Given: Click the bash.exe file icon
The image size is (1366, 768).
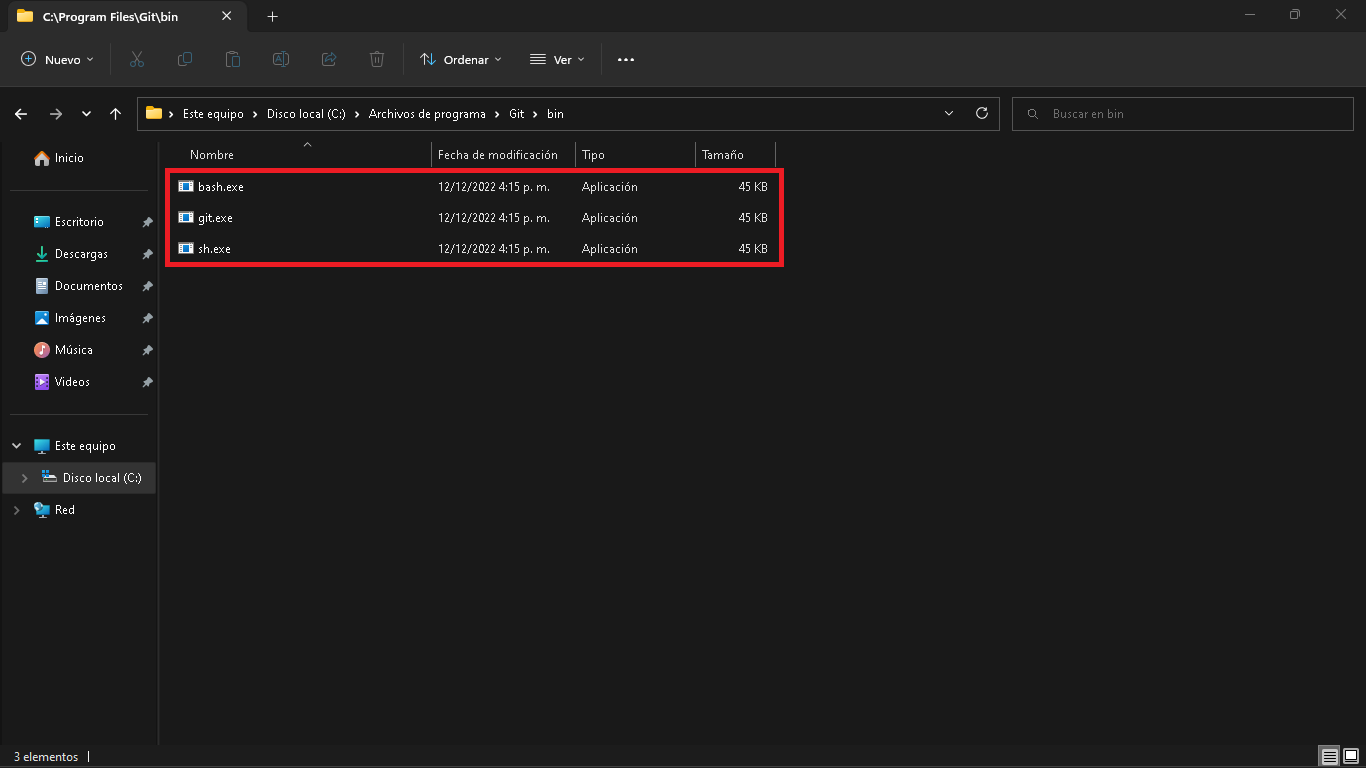Looking at the screenshot, I should (186, 187).
